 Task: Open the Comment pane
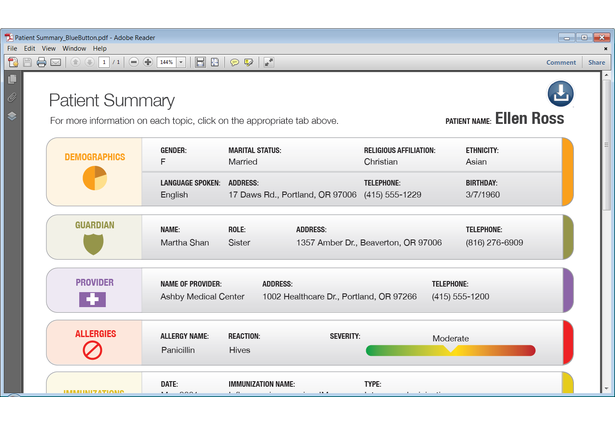click(561, 62)
